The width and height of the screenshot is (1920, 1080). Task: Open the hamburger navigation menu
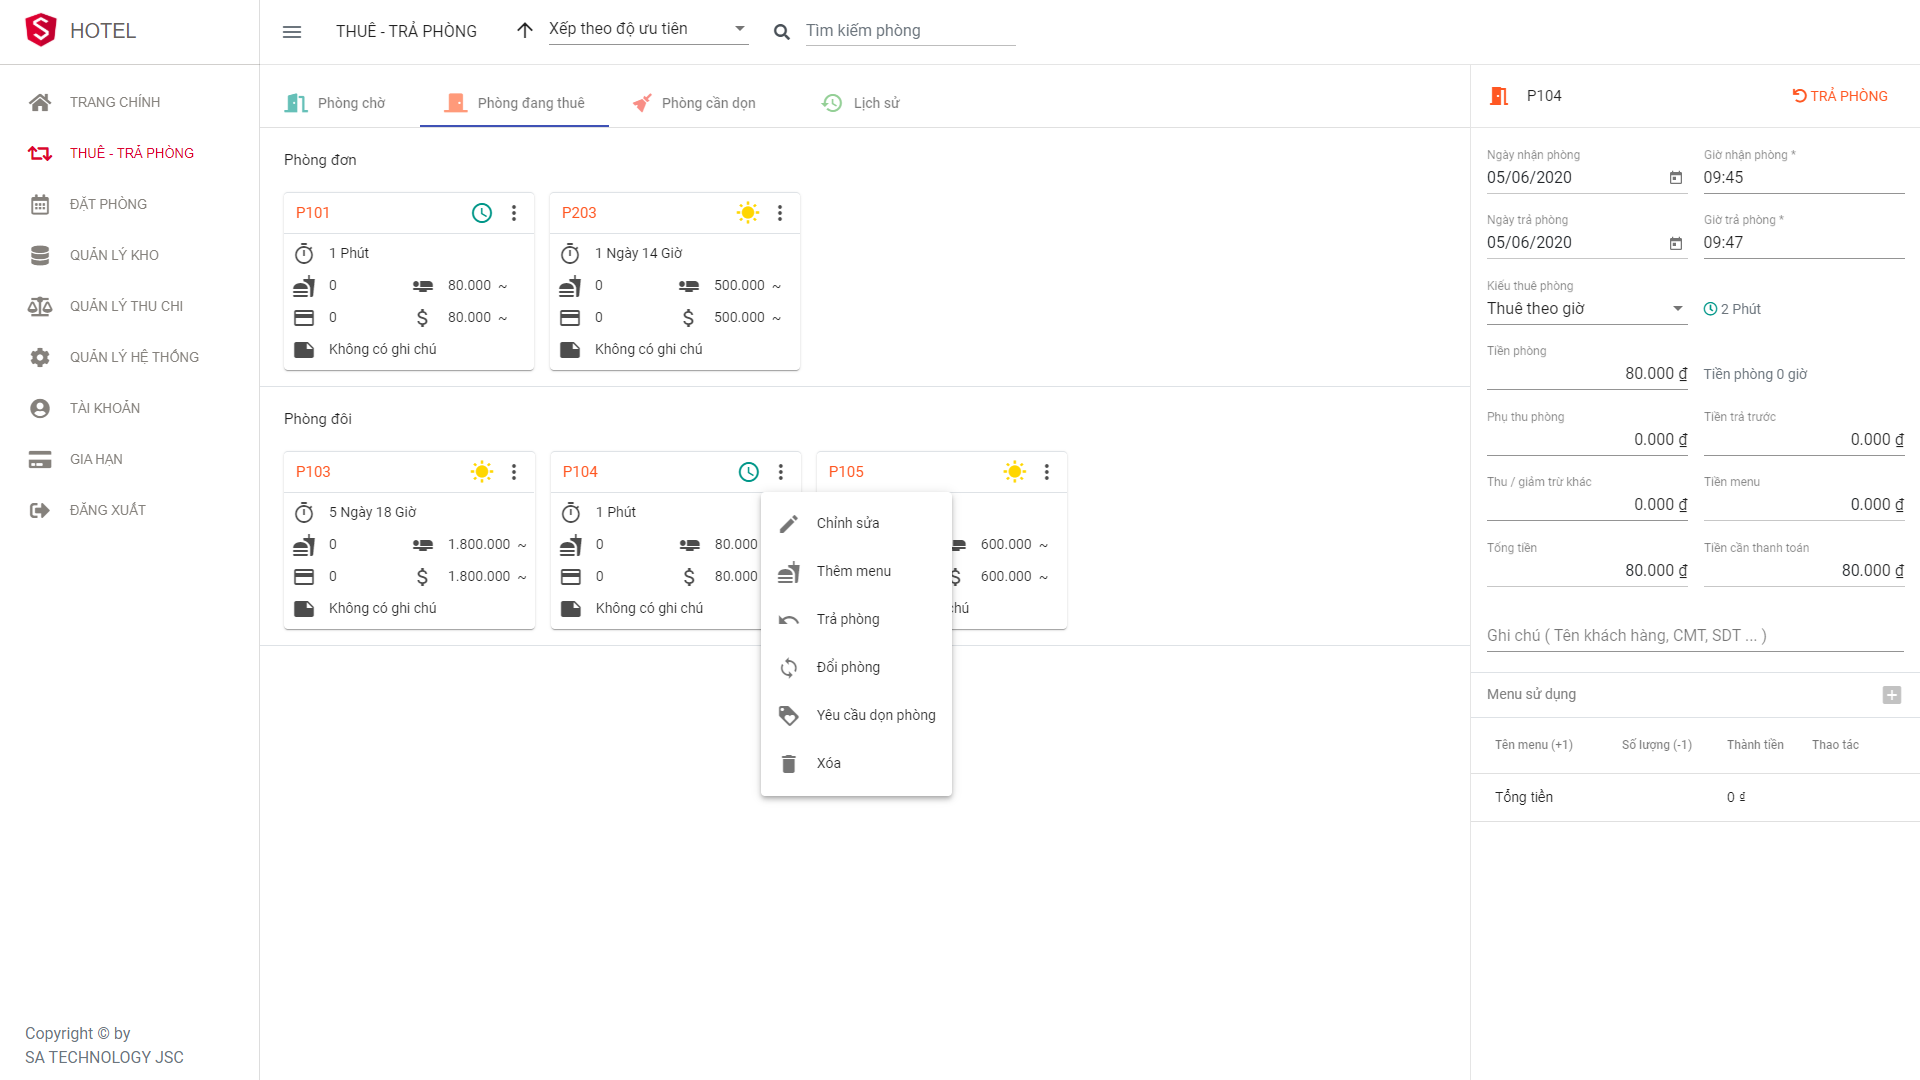coord(292,31)
